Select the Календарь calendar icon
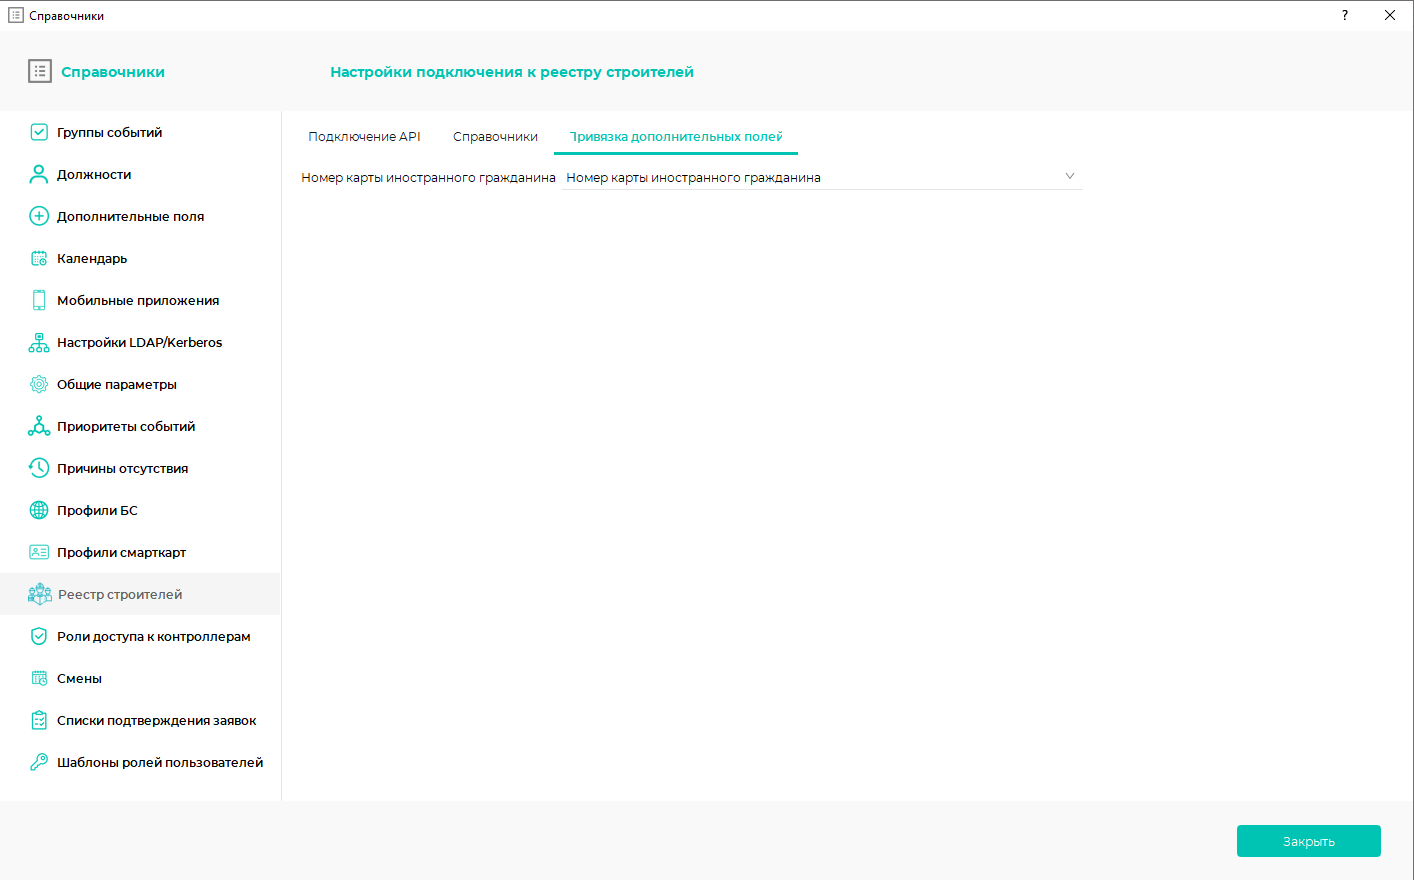The image size is (1414, 880). click(39, 258)
